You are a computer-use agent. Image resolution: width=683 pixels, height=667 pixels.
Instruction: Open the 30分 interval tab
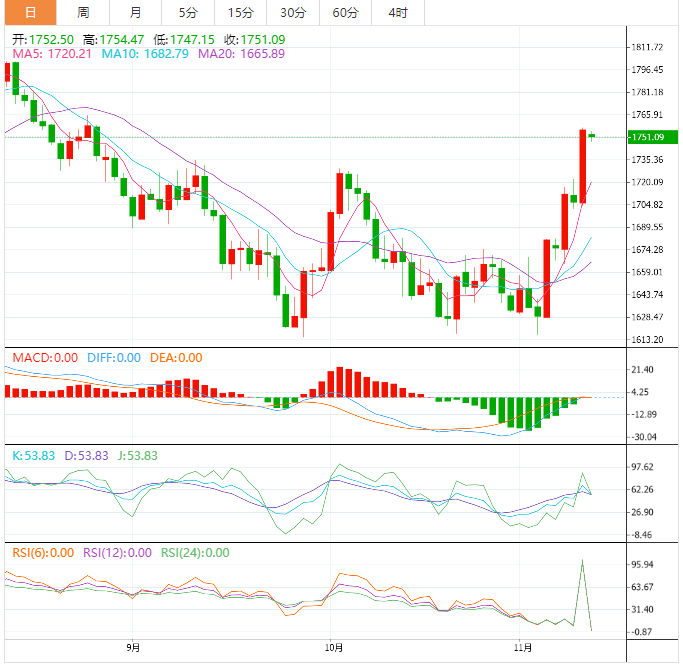click(x=293, y=12)
